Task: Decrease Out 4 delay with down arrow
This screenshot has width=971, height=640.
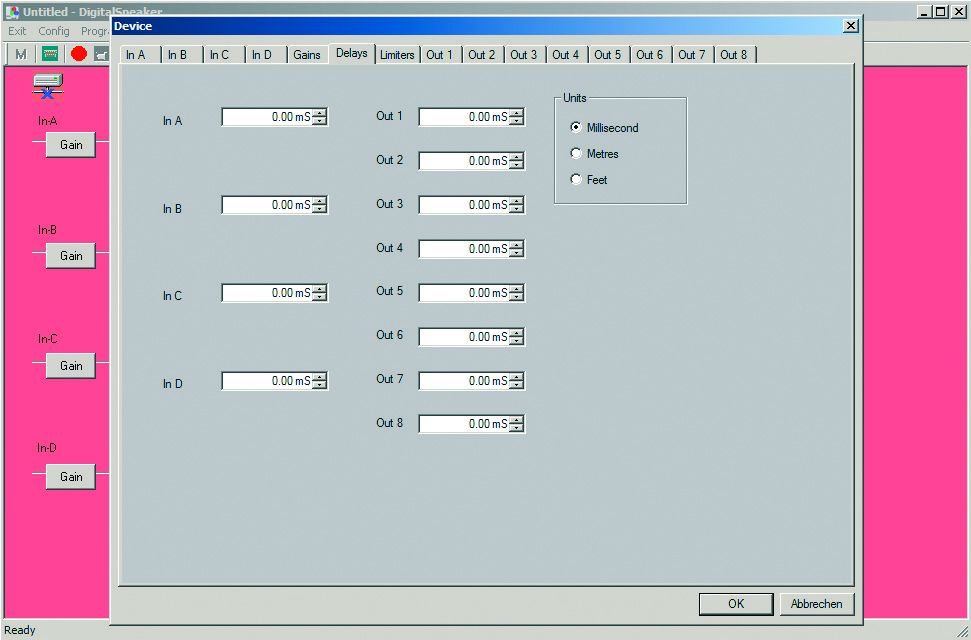Action: [516, 253]
